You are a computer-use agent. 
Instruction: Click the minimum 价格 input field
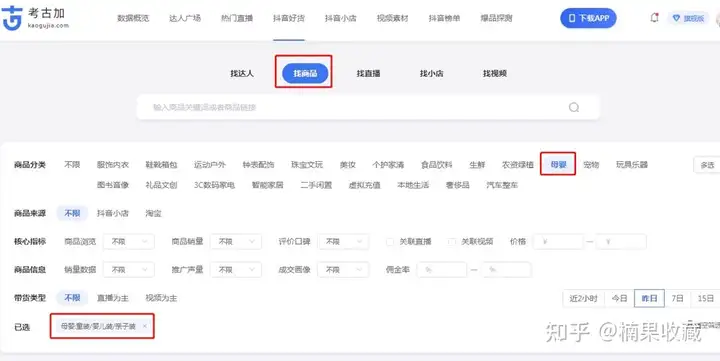tap(558, 241)
